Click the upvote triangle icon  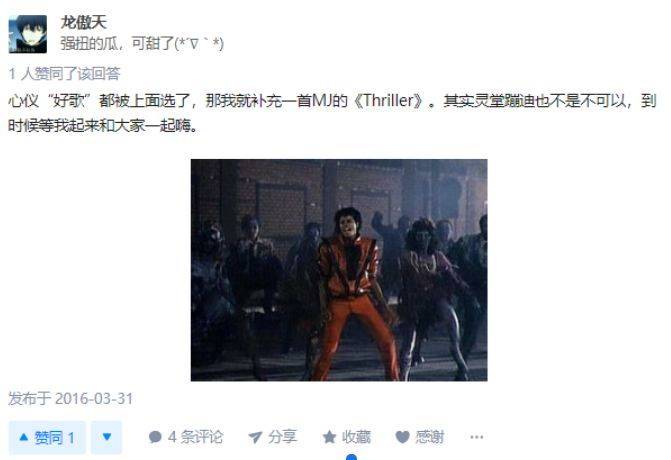[24, 437]
